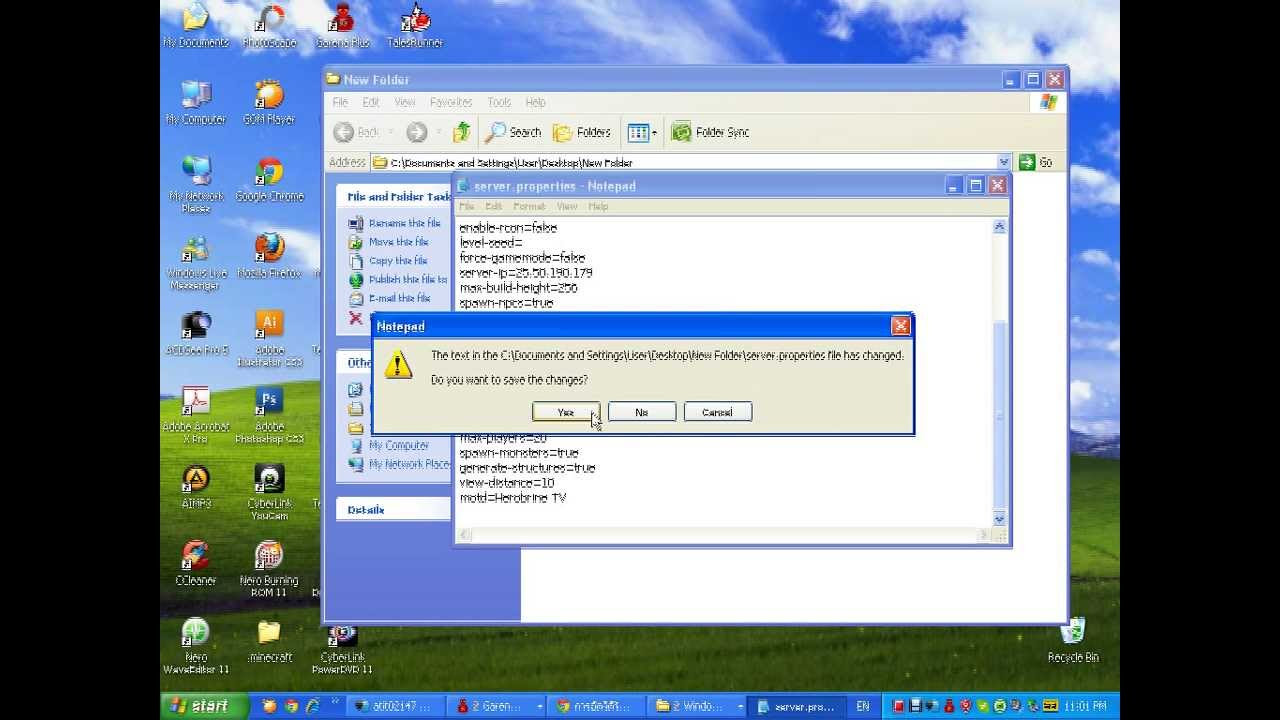Open My Documents desktop icon
Image resolution: width=1280 pixels, height=720 pixels.
[x=196, y=26]
